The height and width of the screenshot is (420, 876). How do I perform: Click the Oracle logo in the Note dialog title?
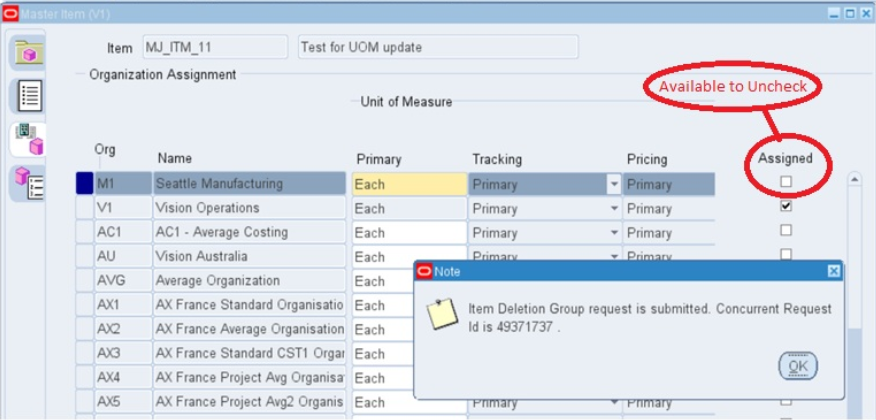tap(424, 271)
